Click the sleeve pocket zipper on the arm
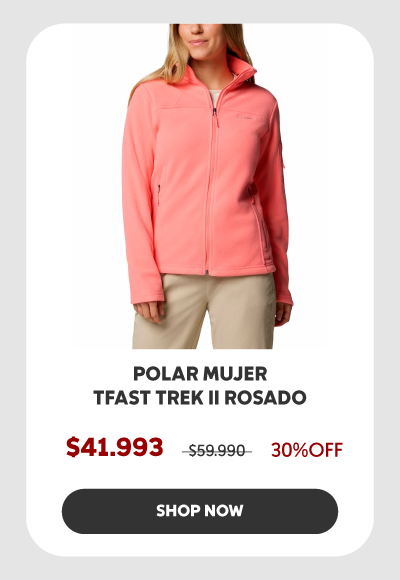 tap(282, 154)
